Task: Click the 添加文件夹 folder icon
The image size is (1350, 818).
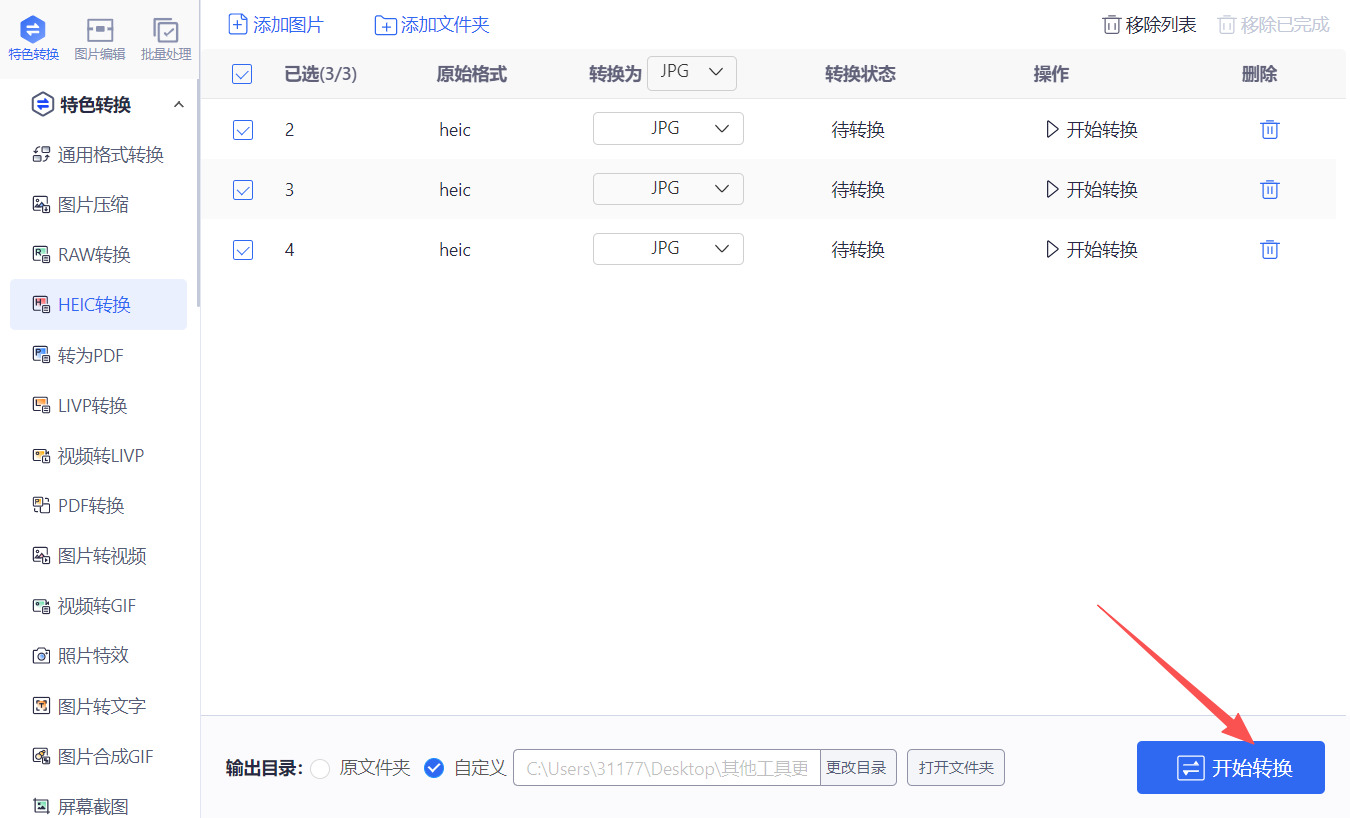Action: pos(385,25)
